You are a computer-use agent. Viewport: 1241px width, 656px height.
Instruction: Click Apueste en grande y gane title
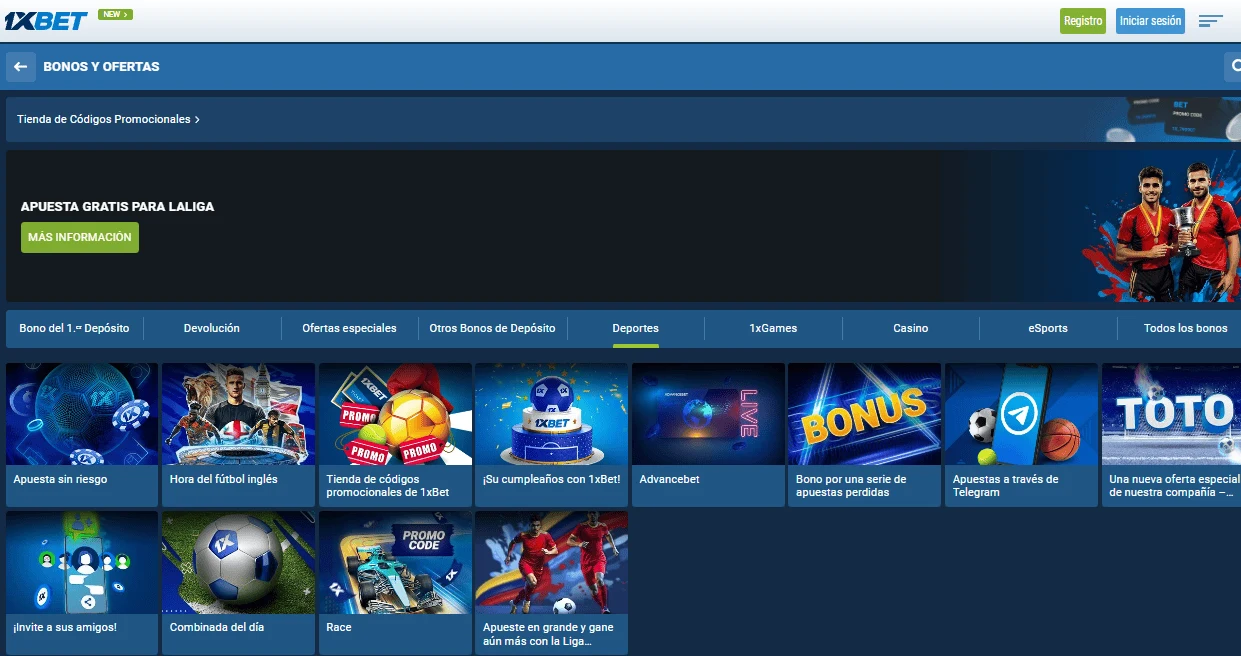pos(548,634)
